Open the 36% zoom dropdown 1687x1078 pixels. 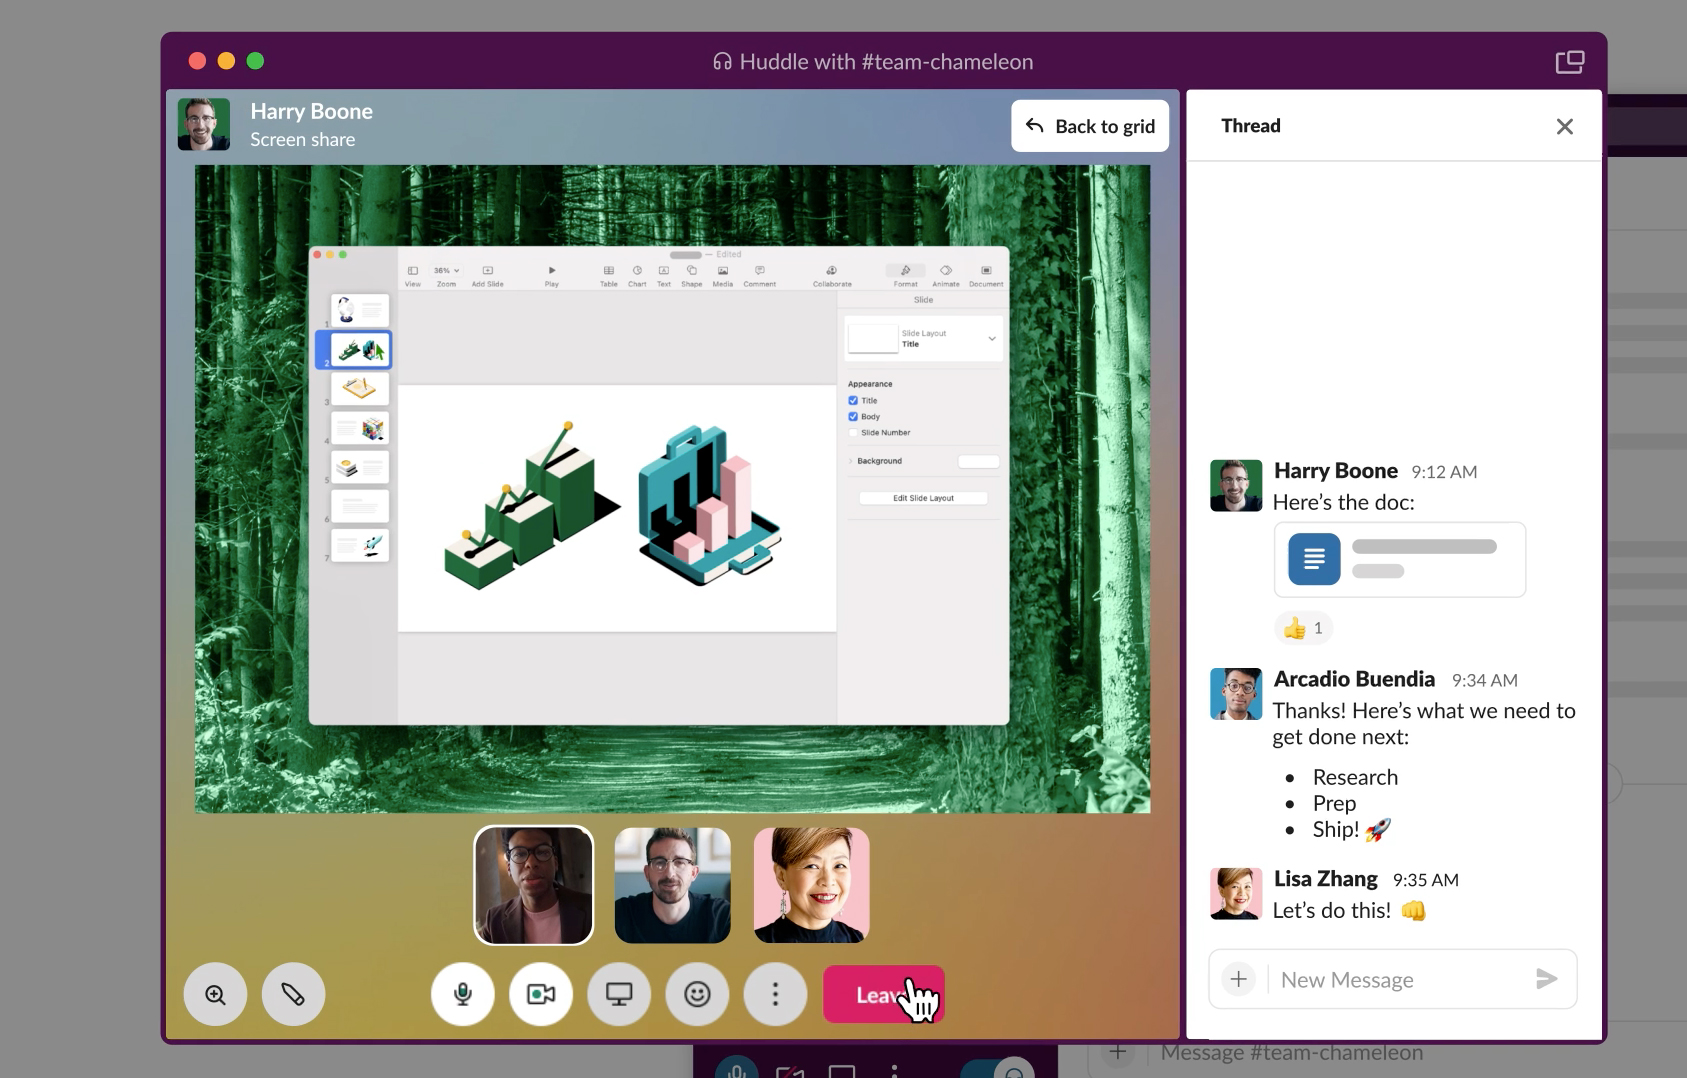tap(445, 270)
